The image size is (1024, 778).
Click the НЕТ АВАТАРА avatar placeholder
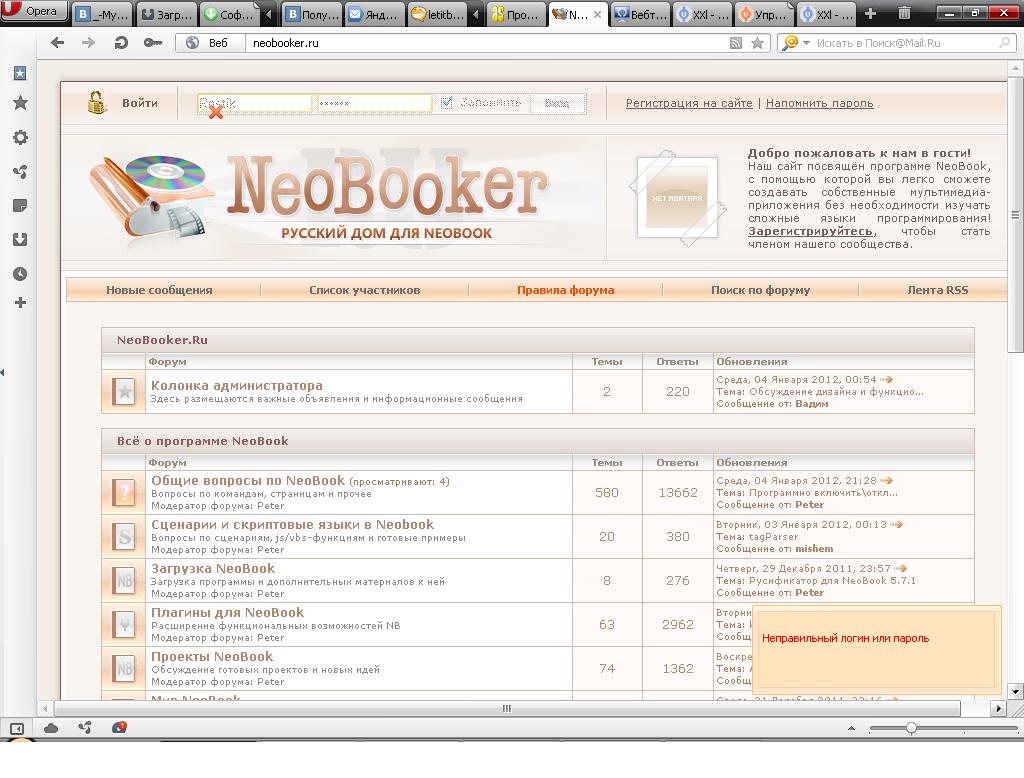coord(677,198)
